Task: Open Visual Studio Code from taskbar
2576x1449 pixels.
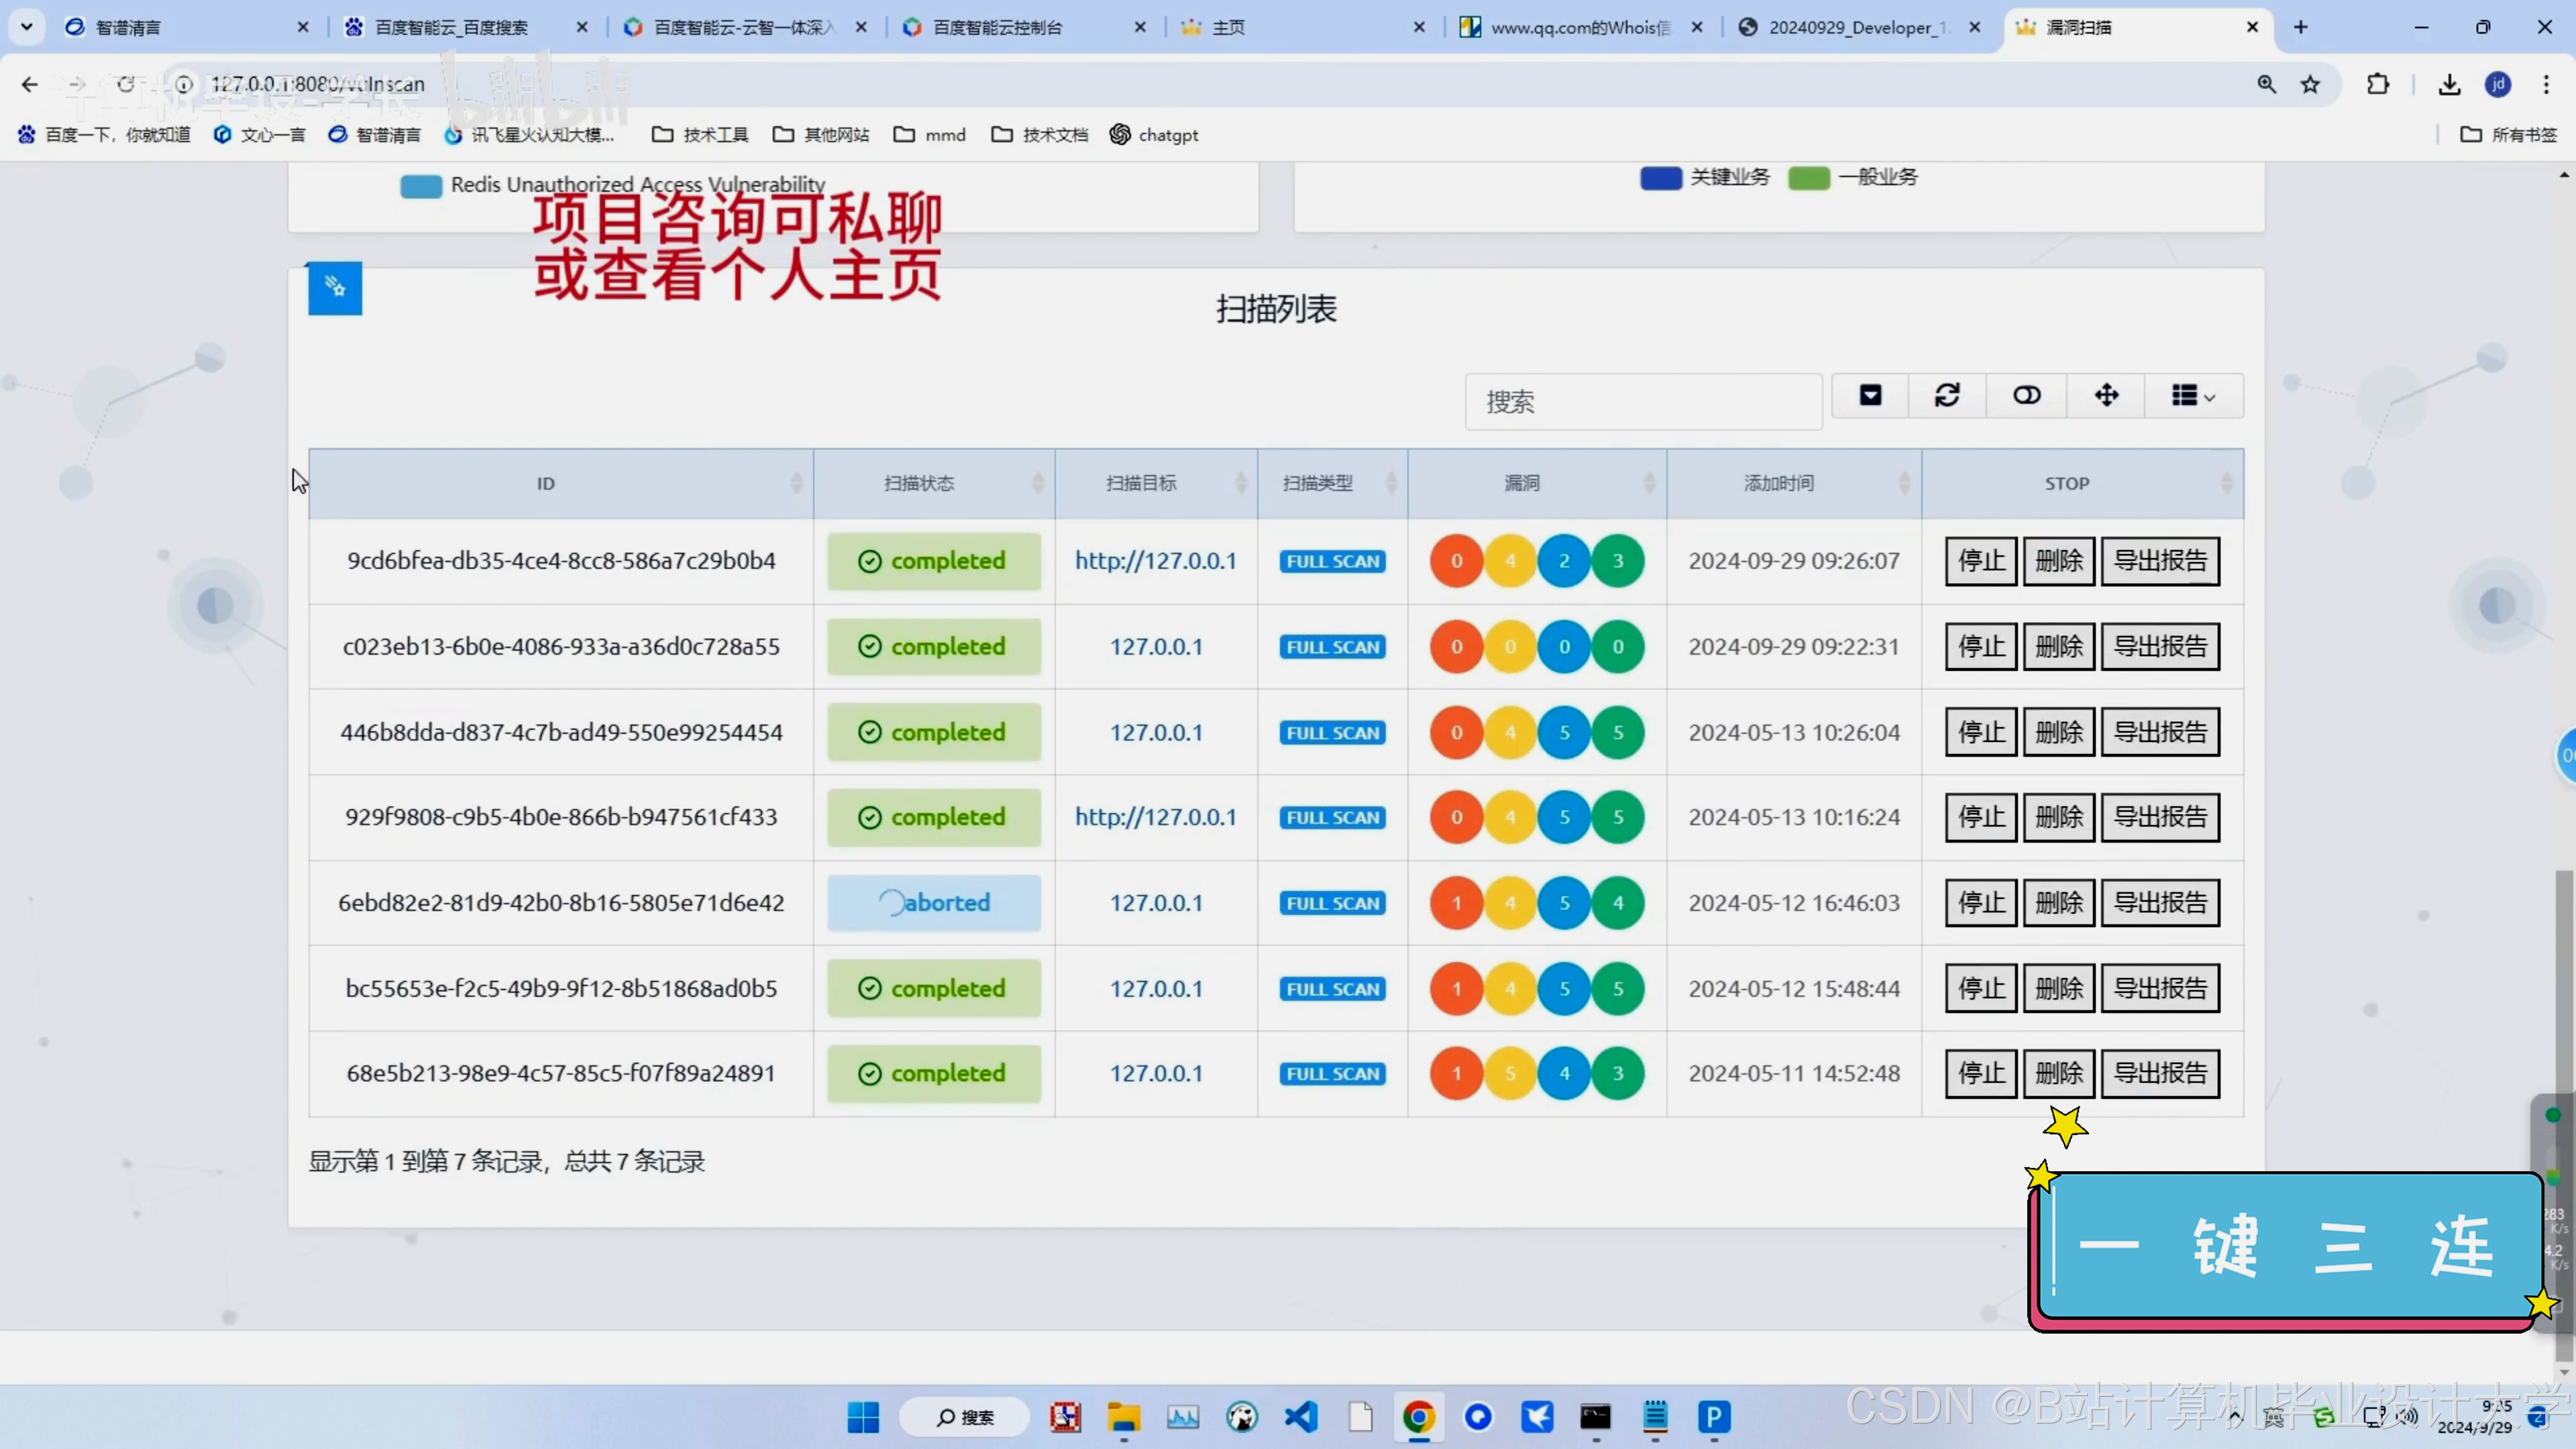Action: coord(1301,1416)
